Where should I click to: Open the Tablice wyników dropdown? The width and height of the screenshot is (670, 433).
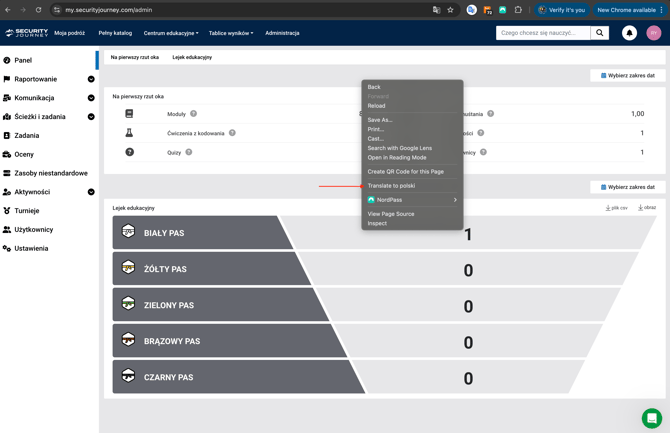pos(231,33)
